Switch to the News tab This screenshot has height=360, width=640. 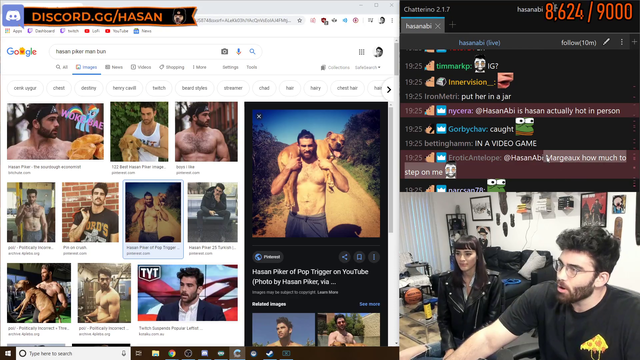click(114, 67)
